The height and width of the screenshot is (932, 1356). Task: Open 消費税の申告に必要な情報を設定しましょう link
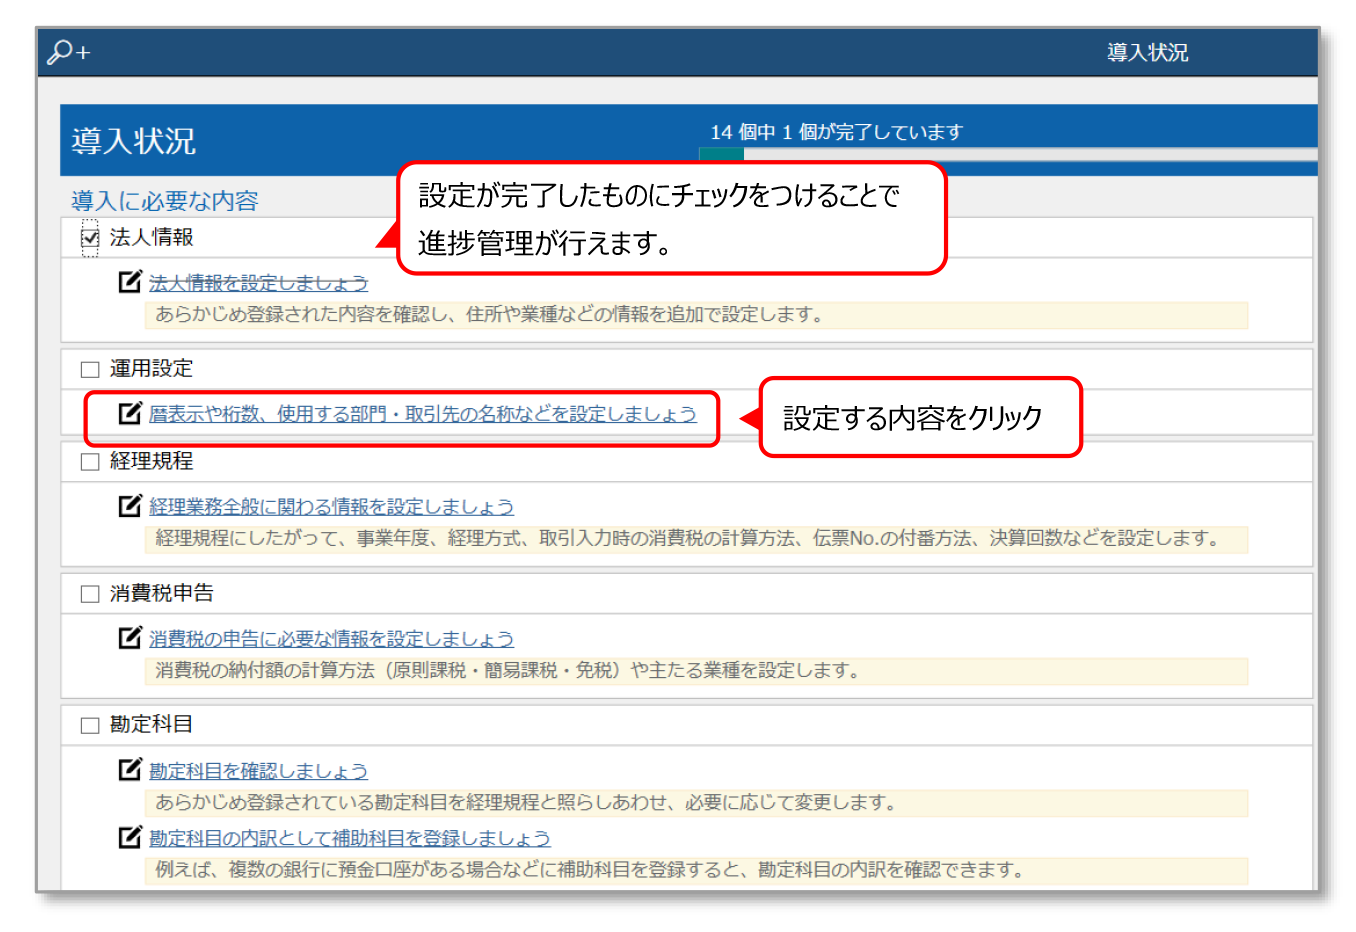(331, 639)
